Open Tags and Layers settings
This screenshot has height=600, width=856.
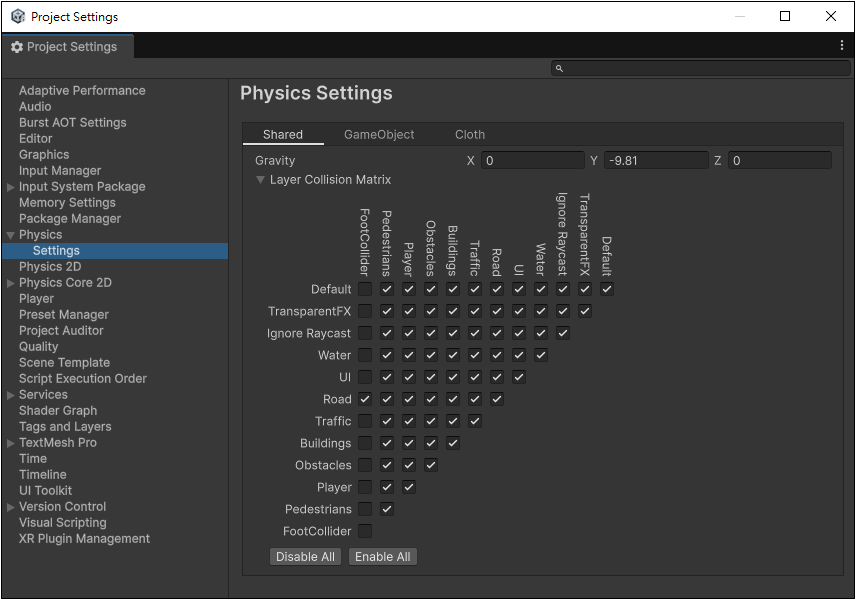65,427
